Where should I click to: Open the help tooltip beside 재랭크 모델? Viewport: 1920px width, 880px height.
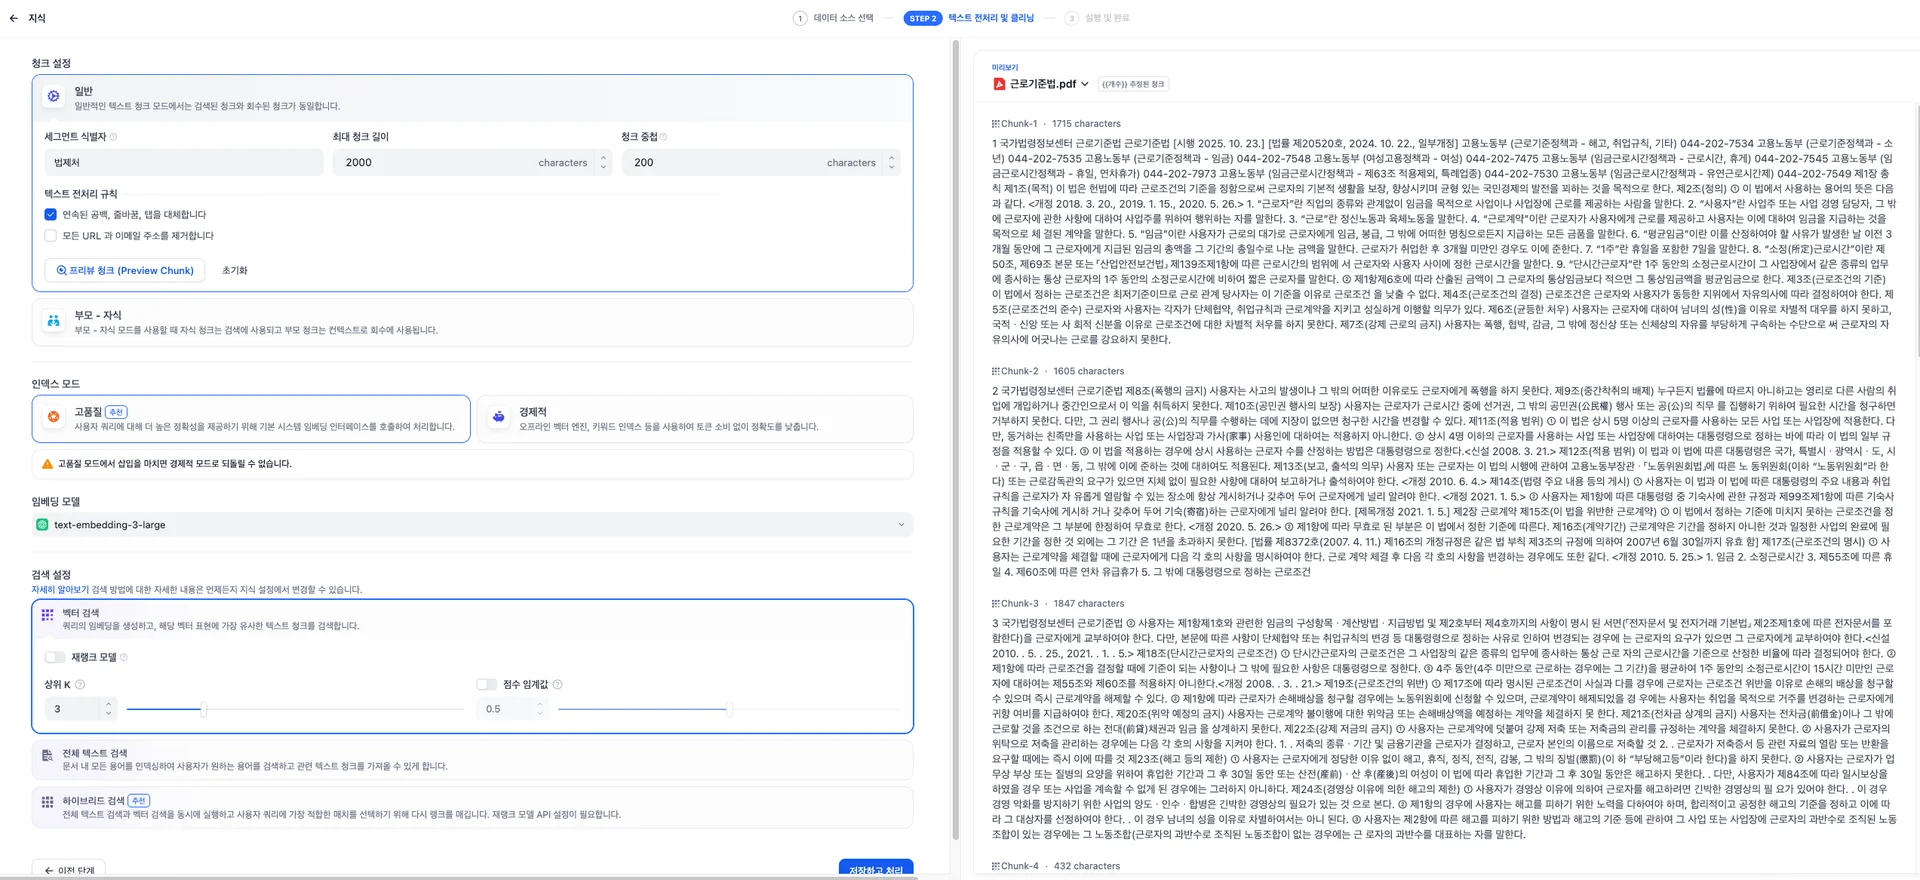click(123, 657)
